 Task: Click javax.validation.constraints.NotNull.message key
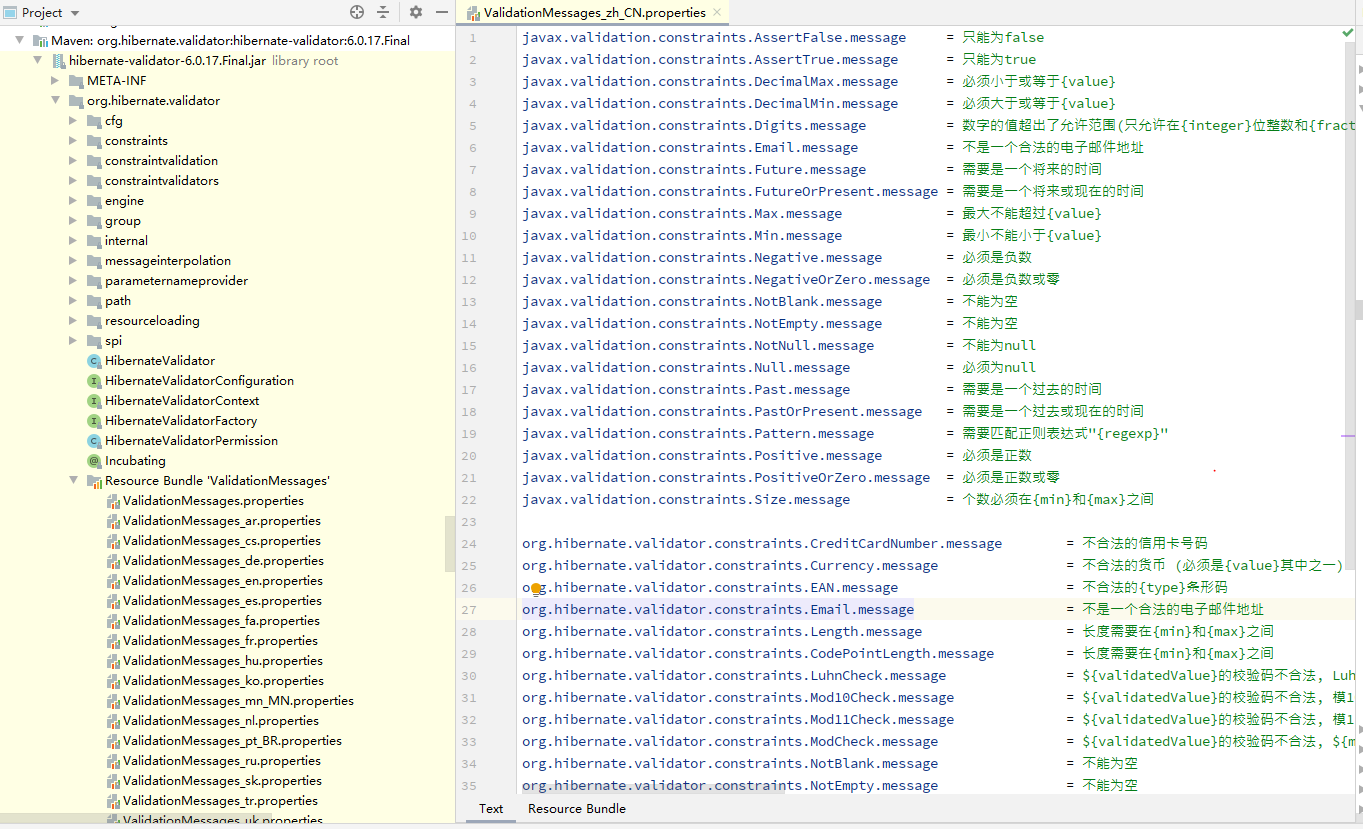(698, 345)
